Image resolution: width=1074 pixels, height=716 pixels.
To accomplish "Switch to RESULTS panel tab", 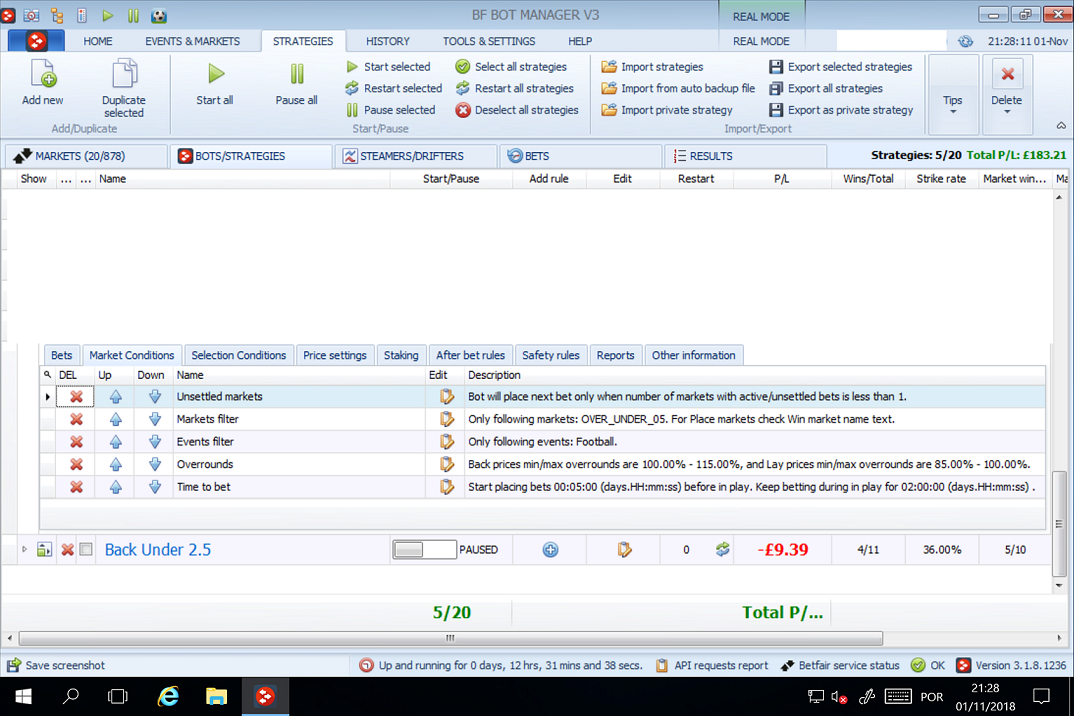I will point(746,156).
